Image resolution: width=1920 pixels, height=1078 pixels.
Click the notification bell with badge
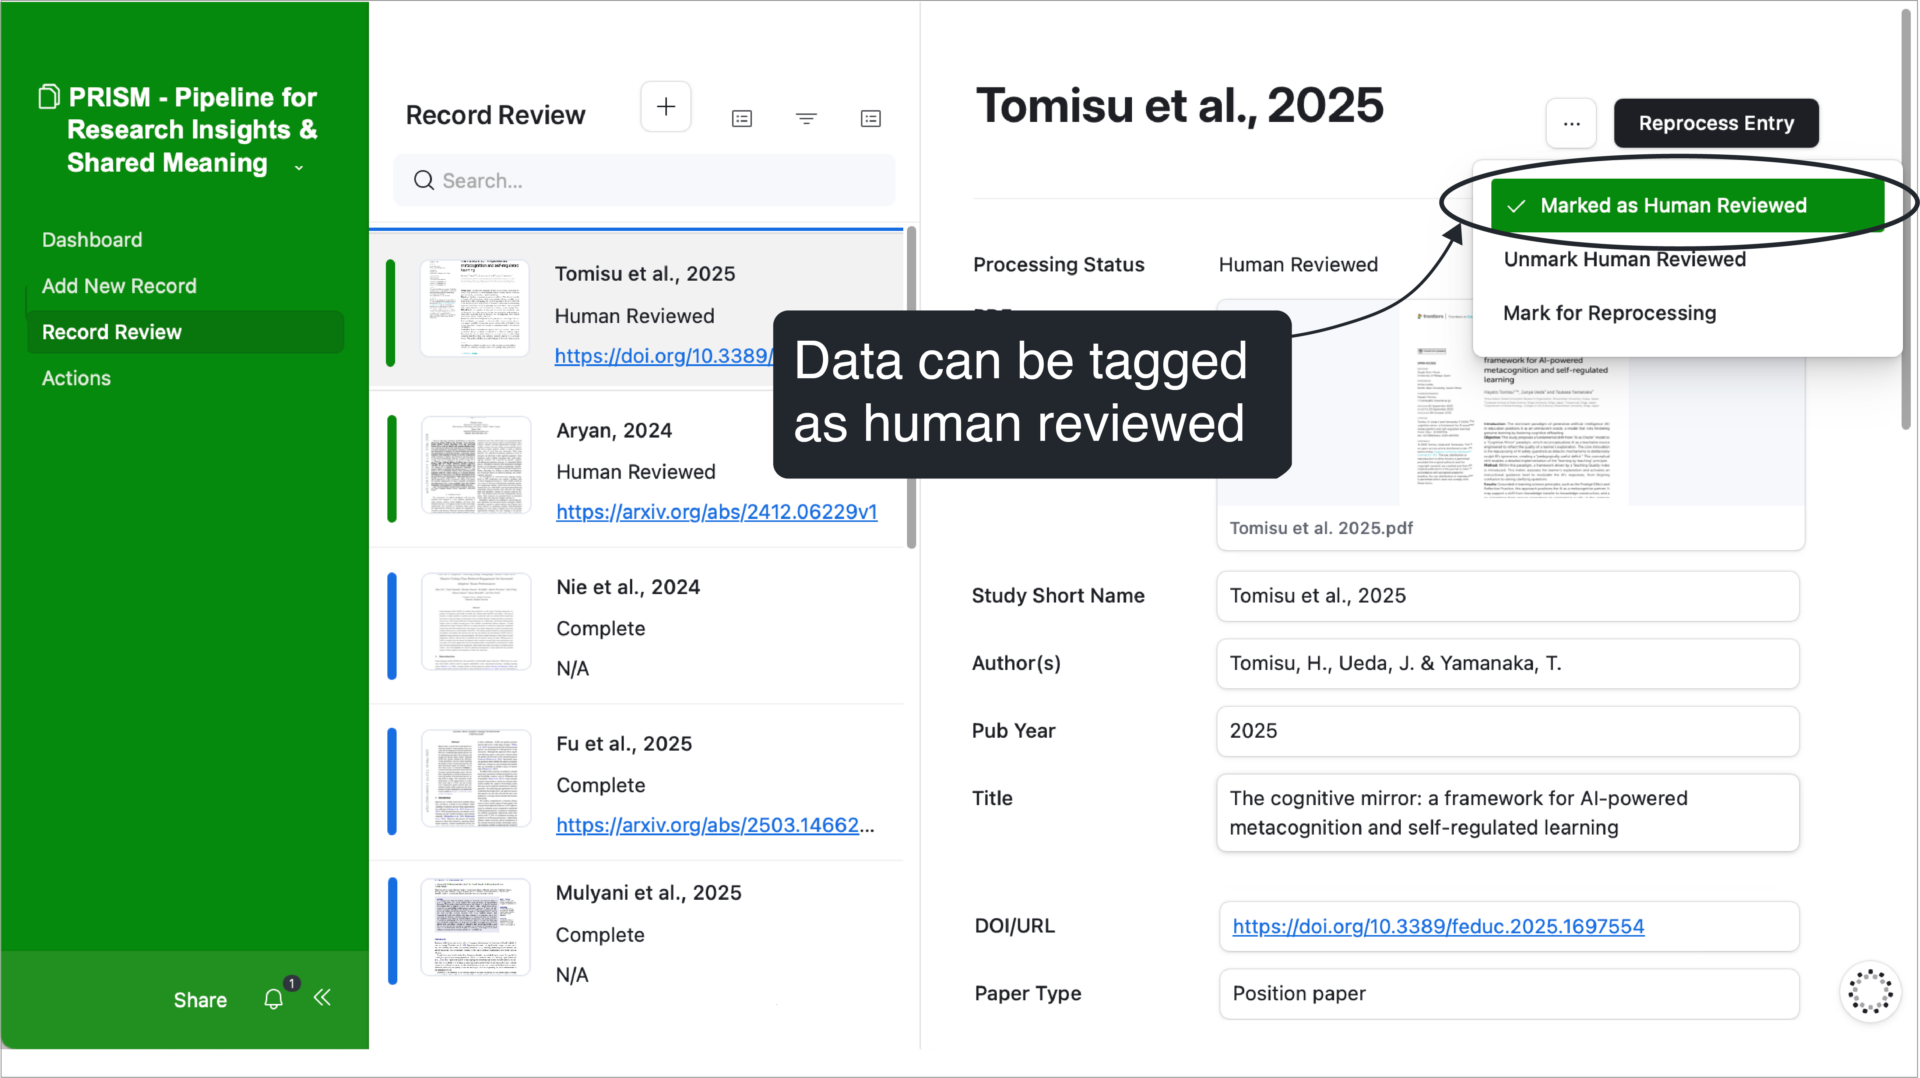[x=273, y=998]
